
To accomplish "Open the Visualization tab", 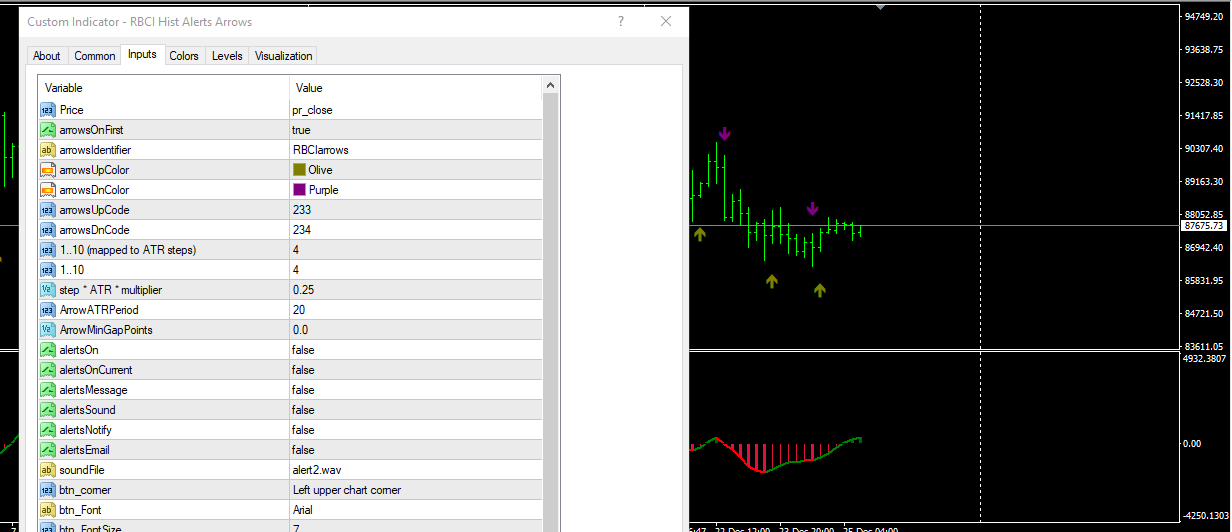I will (x=284, y=56).
